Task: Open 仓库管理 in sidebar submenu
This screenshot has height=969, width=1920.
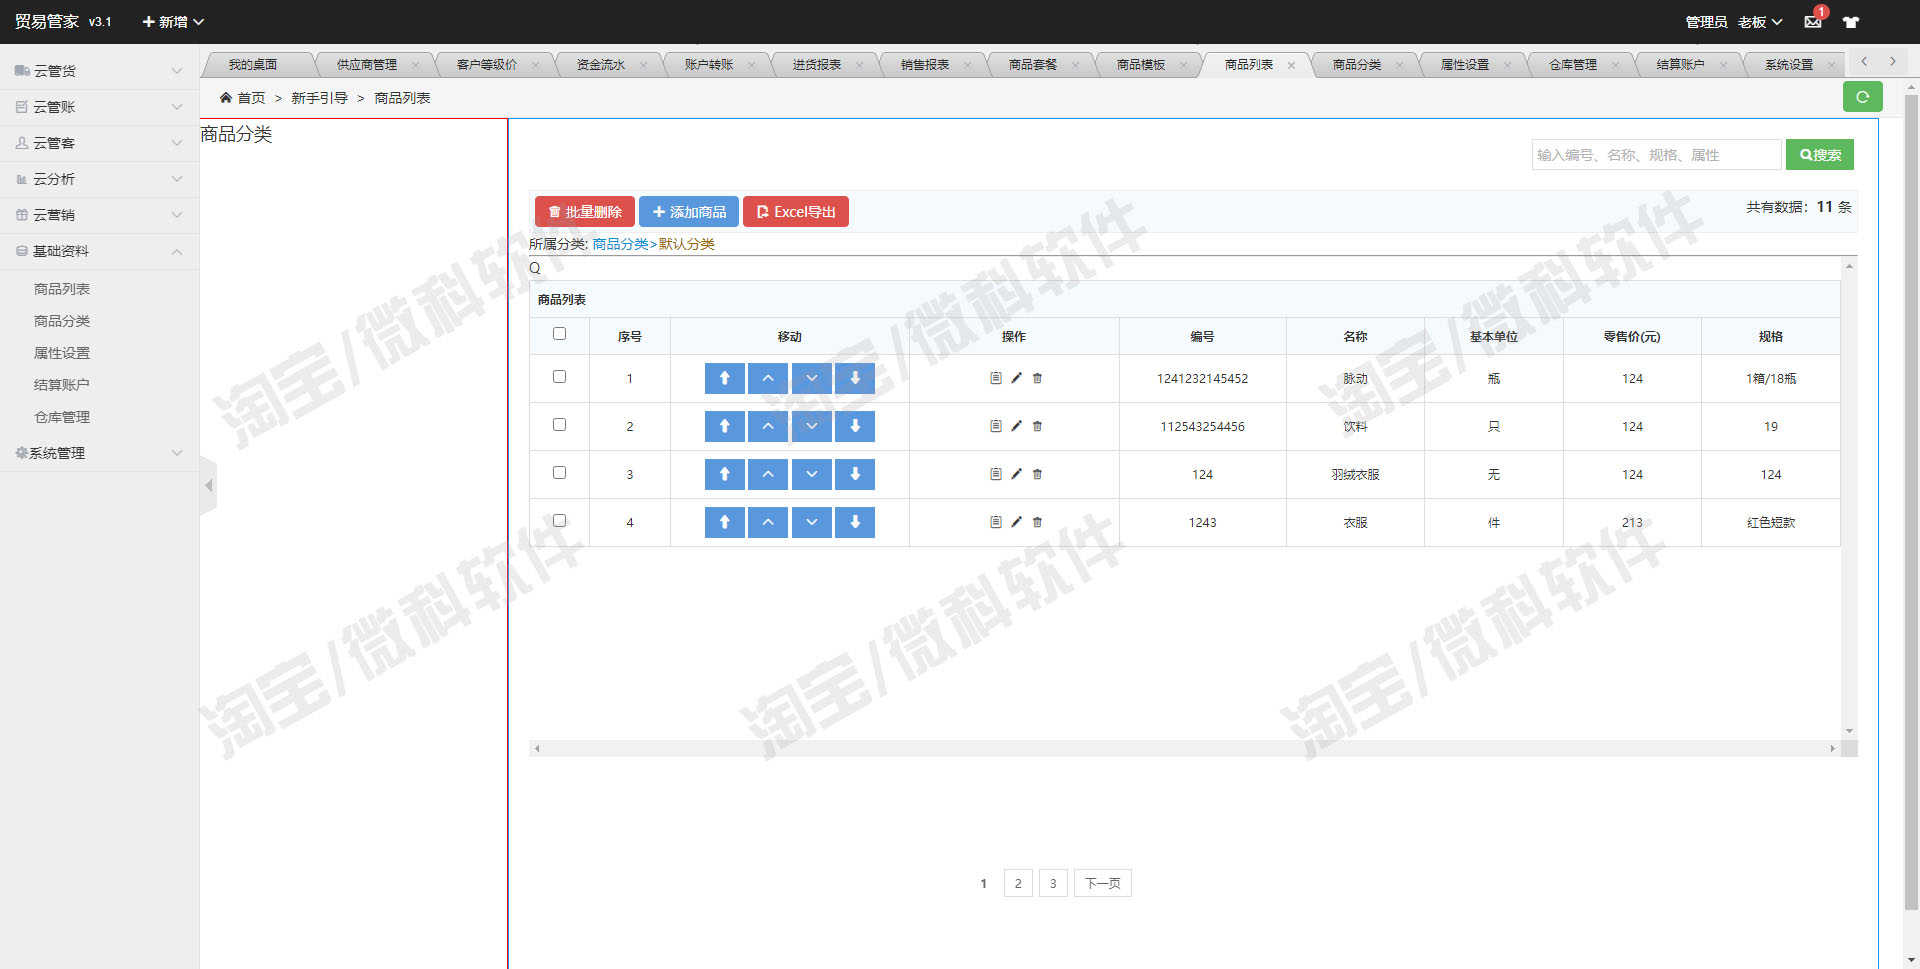Action: tap(62, 417)
